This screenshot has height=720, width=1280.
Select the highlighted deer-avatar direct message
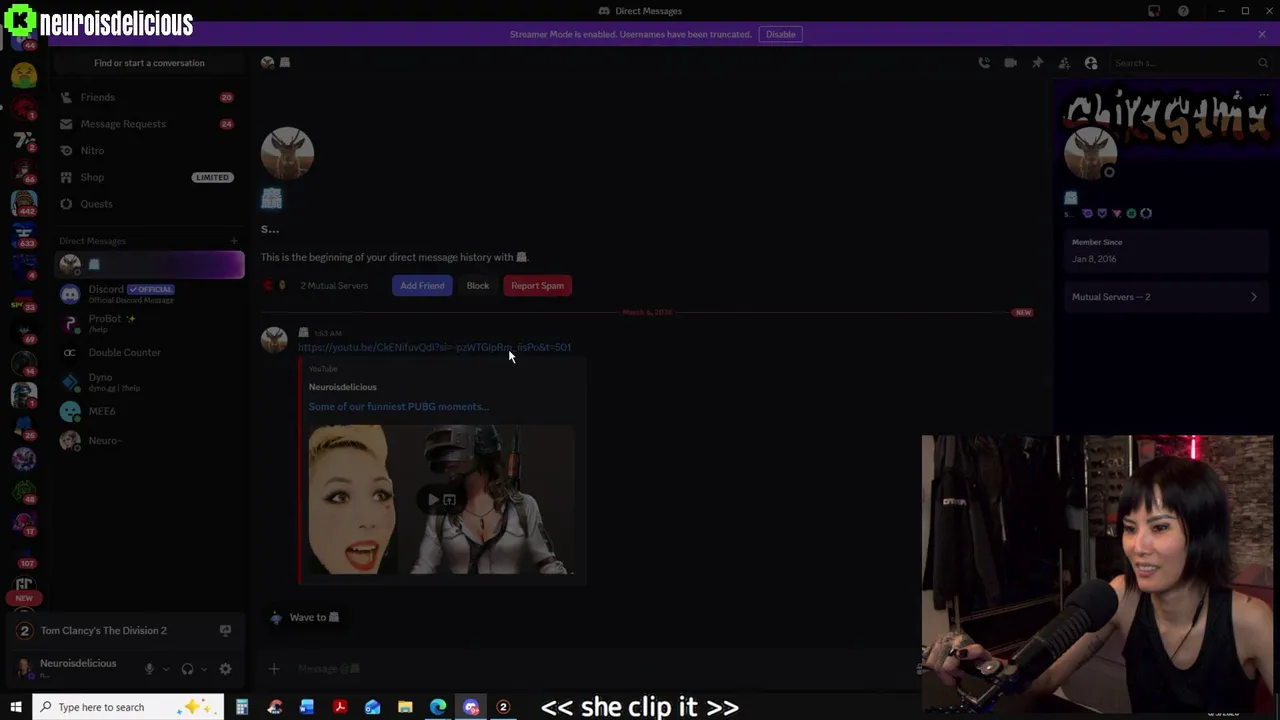coord(149,265)
